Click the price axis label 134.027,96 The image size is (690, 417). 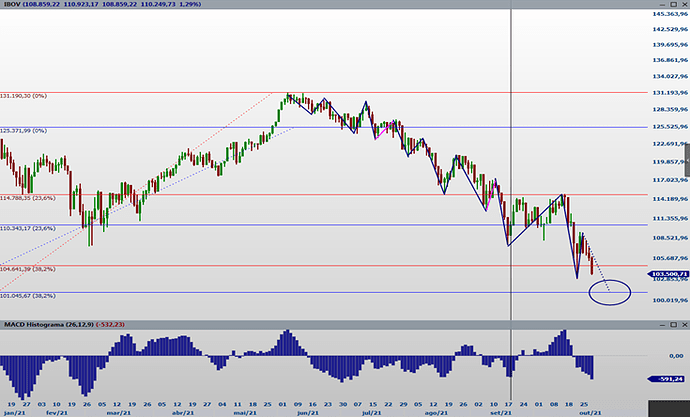point(670,77)
